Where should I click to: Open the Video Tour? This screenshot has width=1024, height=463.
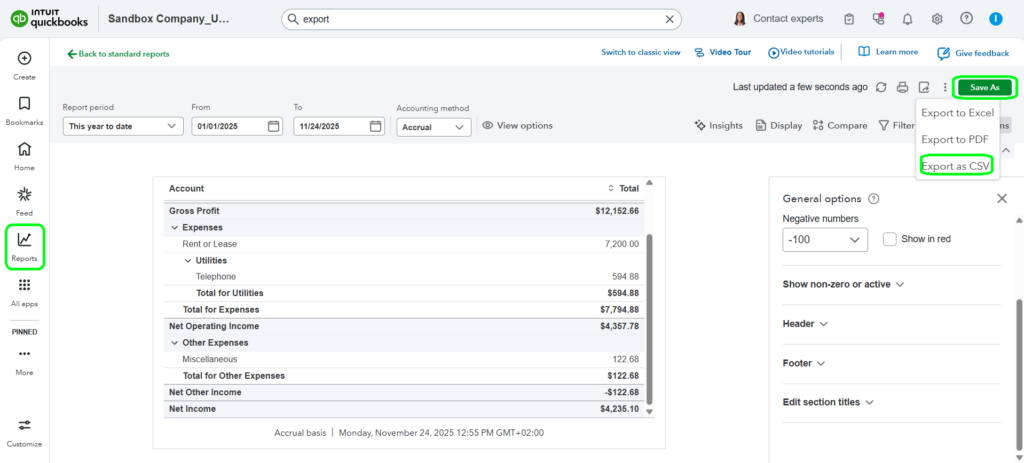coord(723,52)
